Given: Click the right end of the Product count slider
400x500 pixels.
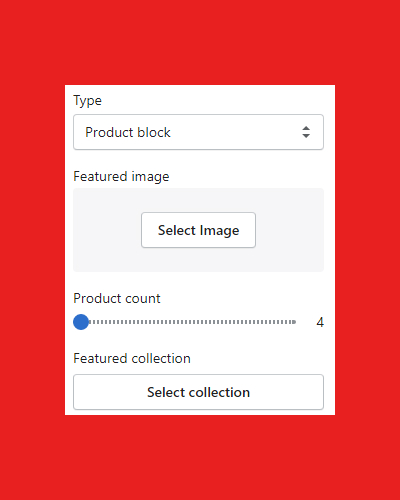Looking at the screenshot, I should click(x=294, y=322).
